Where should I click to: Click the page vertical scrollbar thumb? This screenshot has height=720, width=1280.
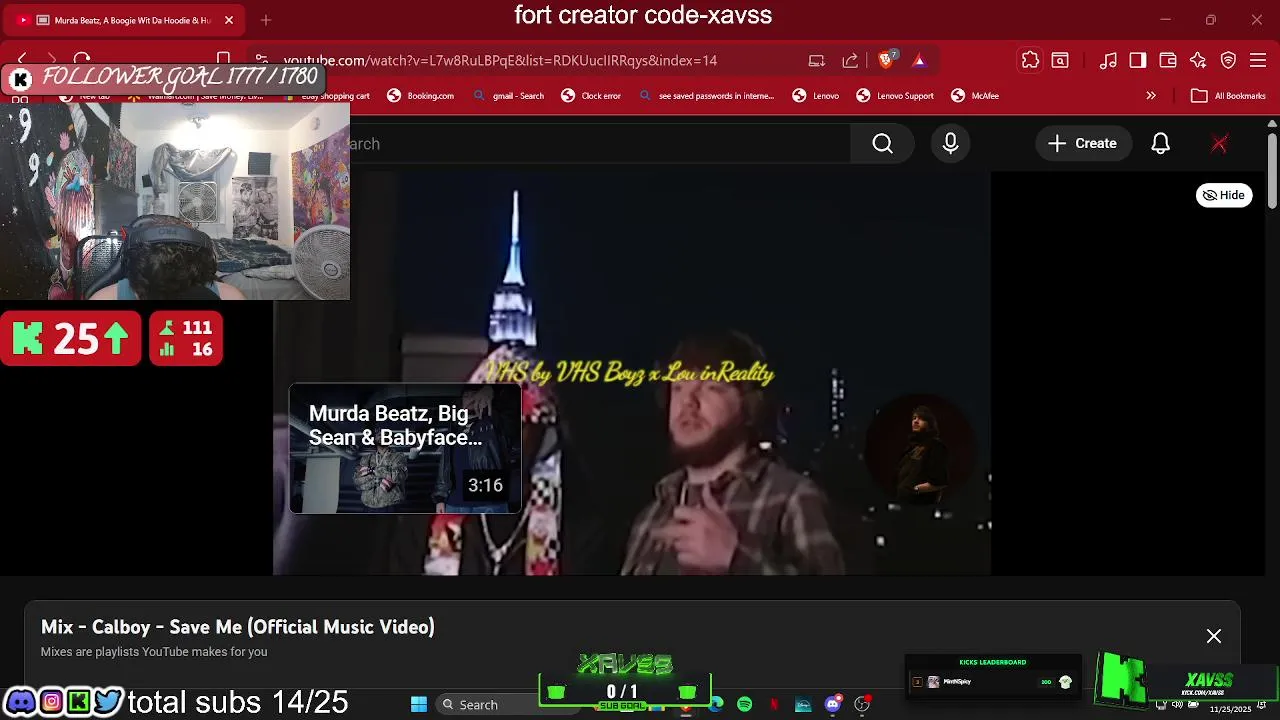1272,170
